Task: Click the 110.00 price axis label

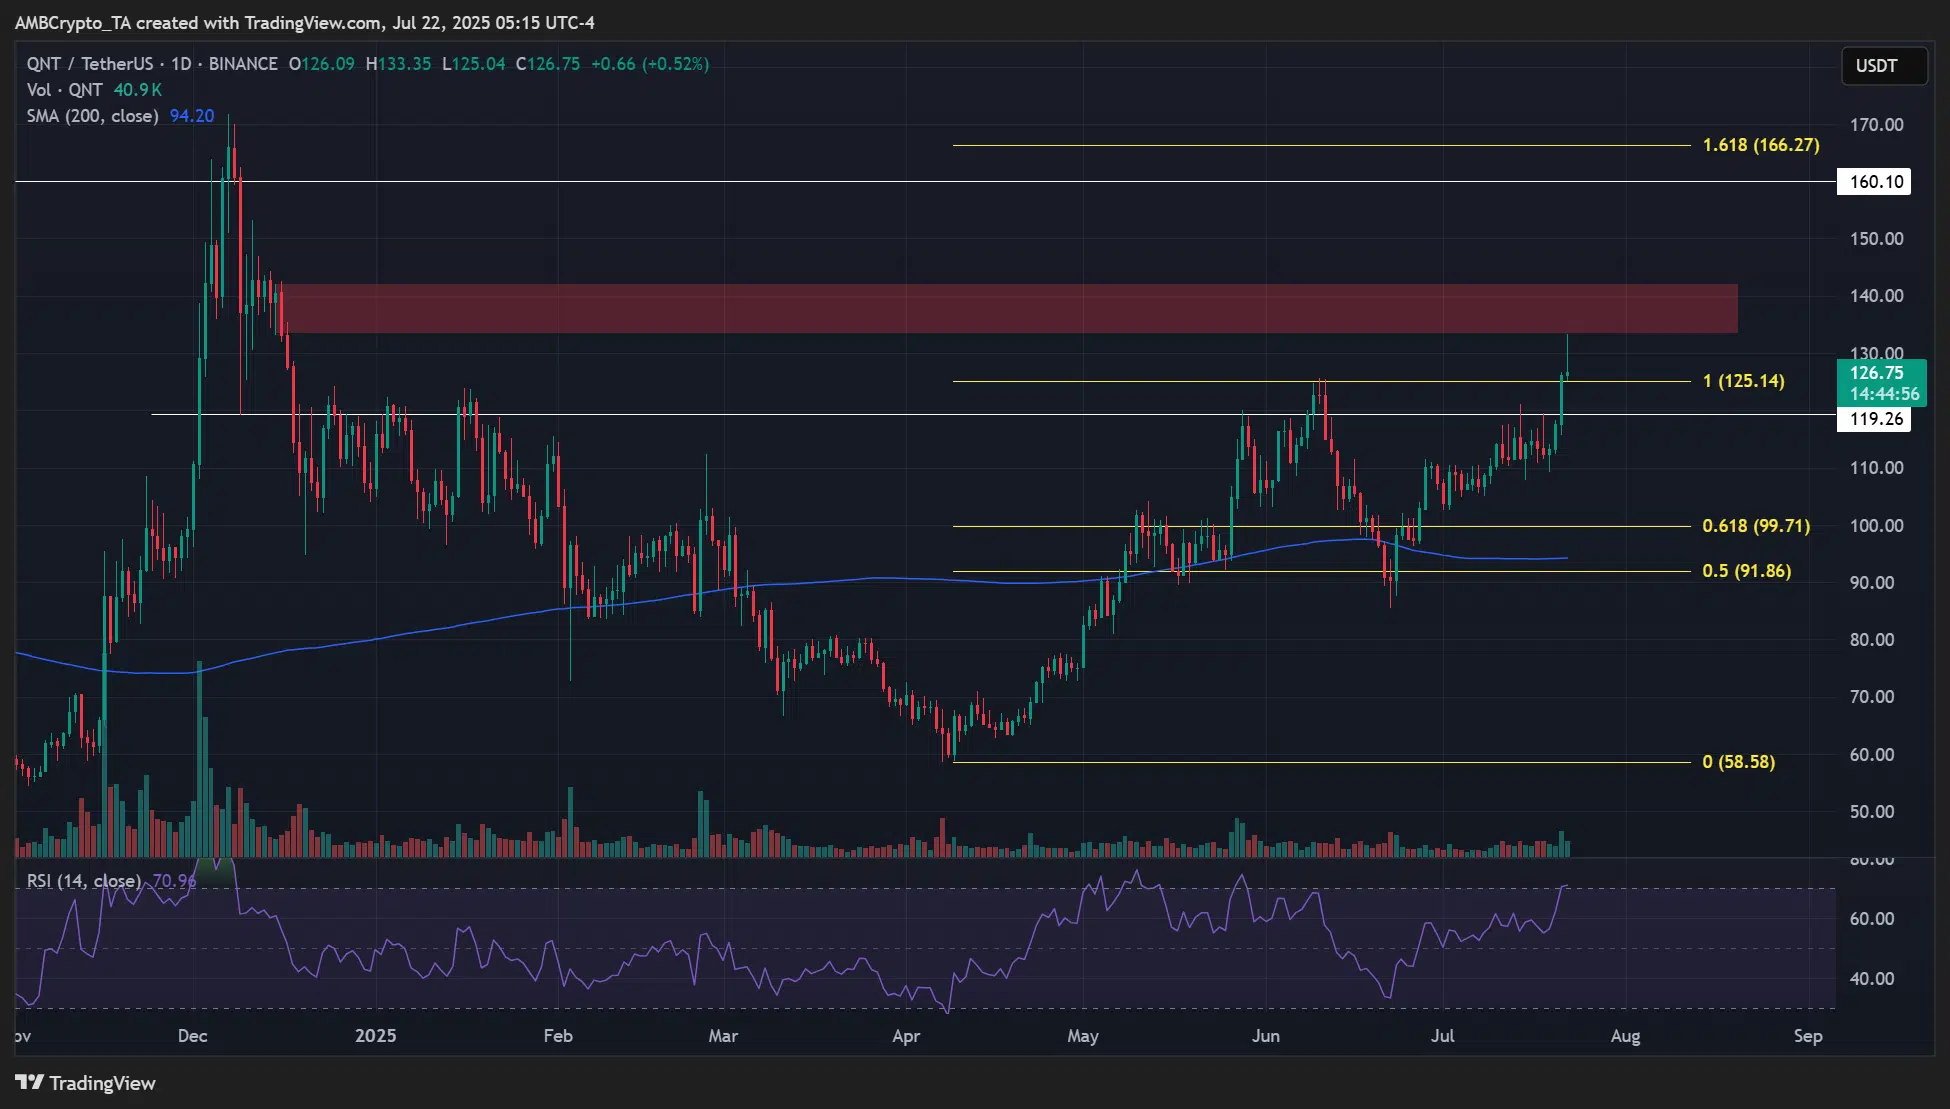Action: tap(1876, 468)
